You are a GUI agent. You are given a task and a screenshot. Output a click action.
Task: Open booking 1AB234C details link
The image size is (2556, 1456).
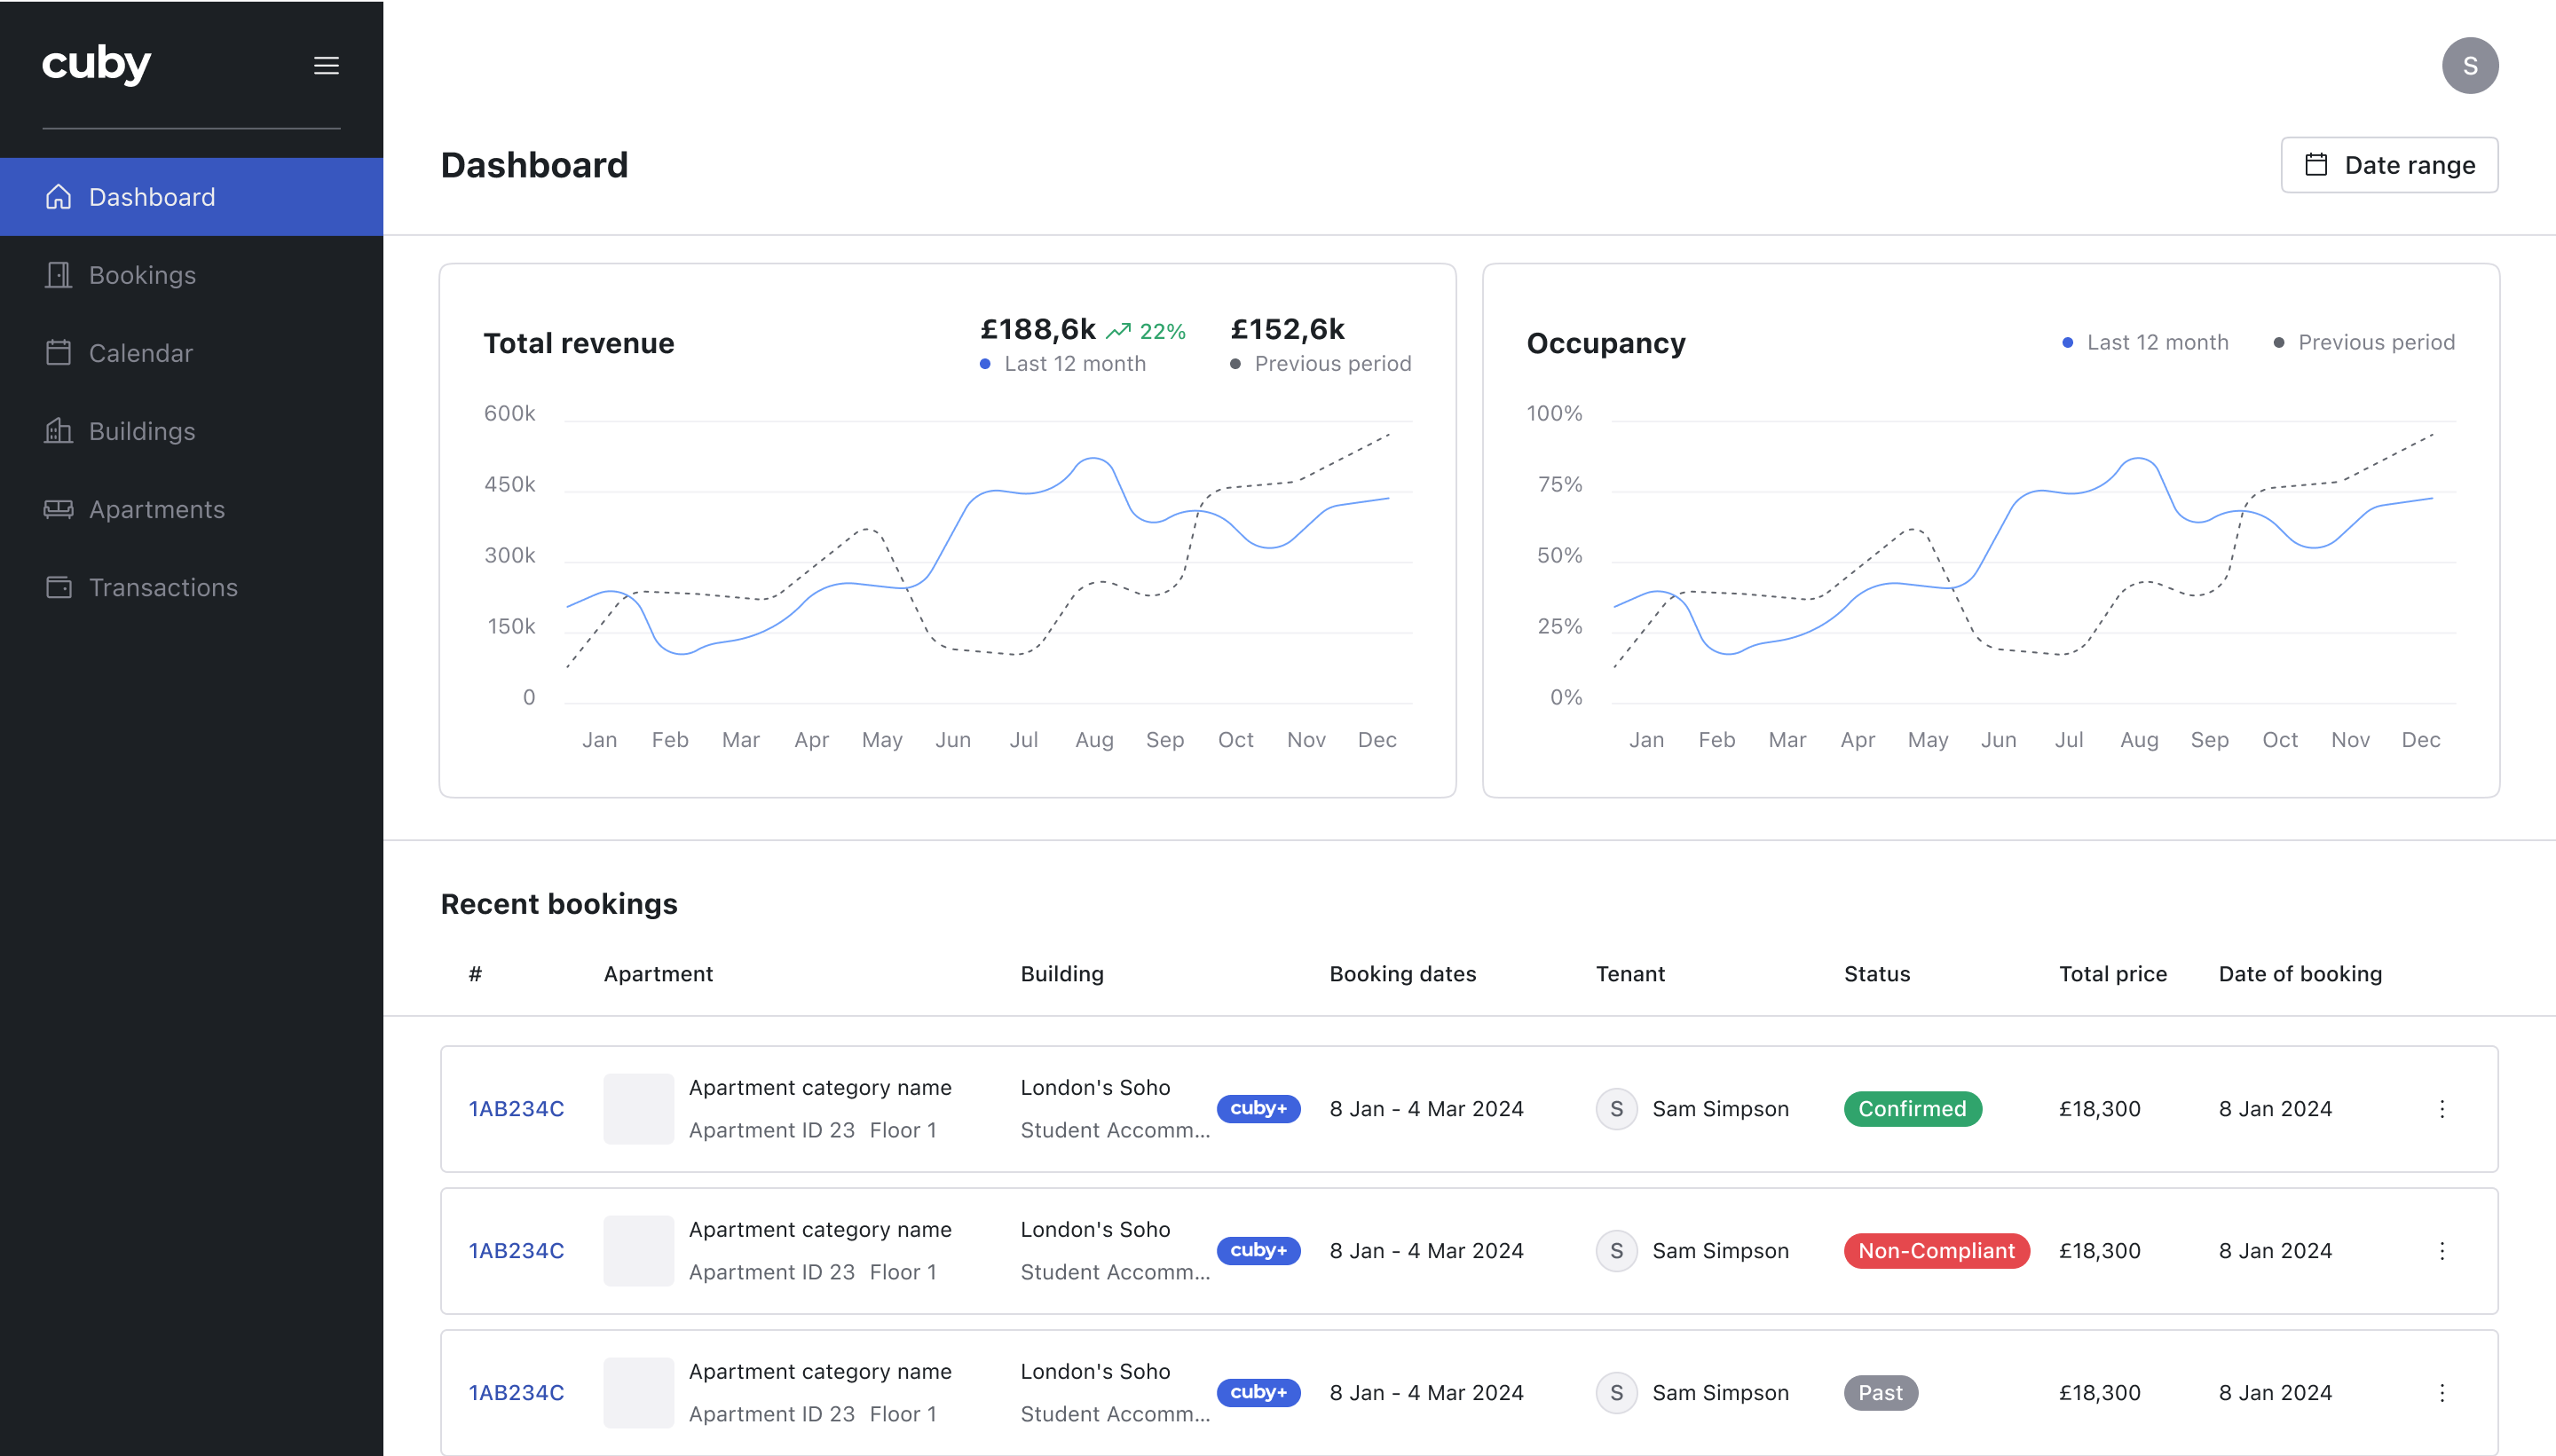516,1108
